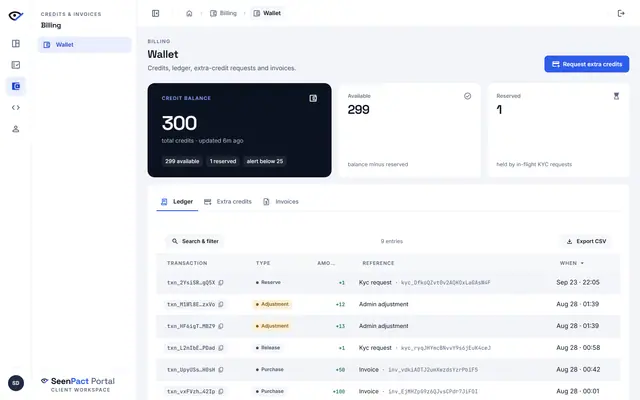Copy transaction ID txn_vxFVzh…42Ip
Screen dimensions: 640x400
click(x=221, y=391)
